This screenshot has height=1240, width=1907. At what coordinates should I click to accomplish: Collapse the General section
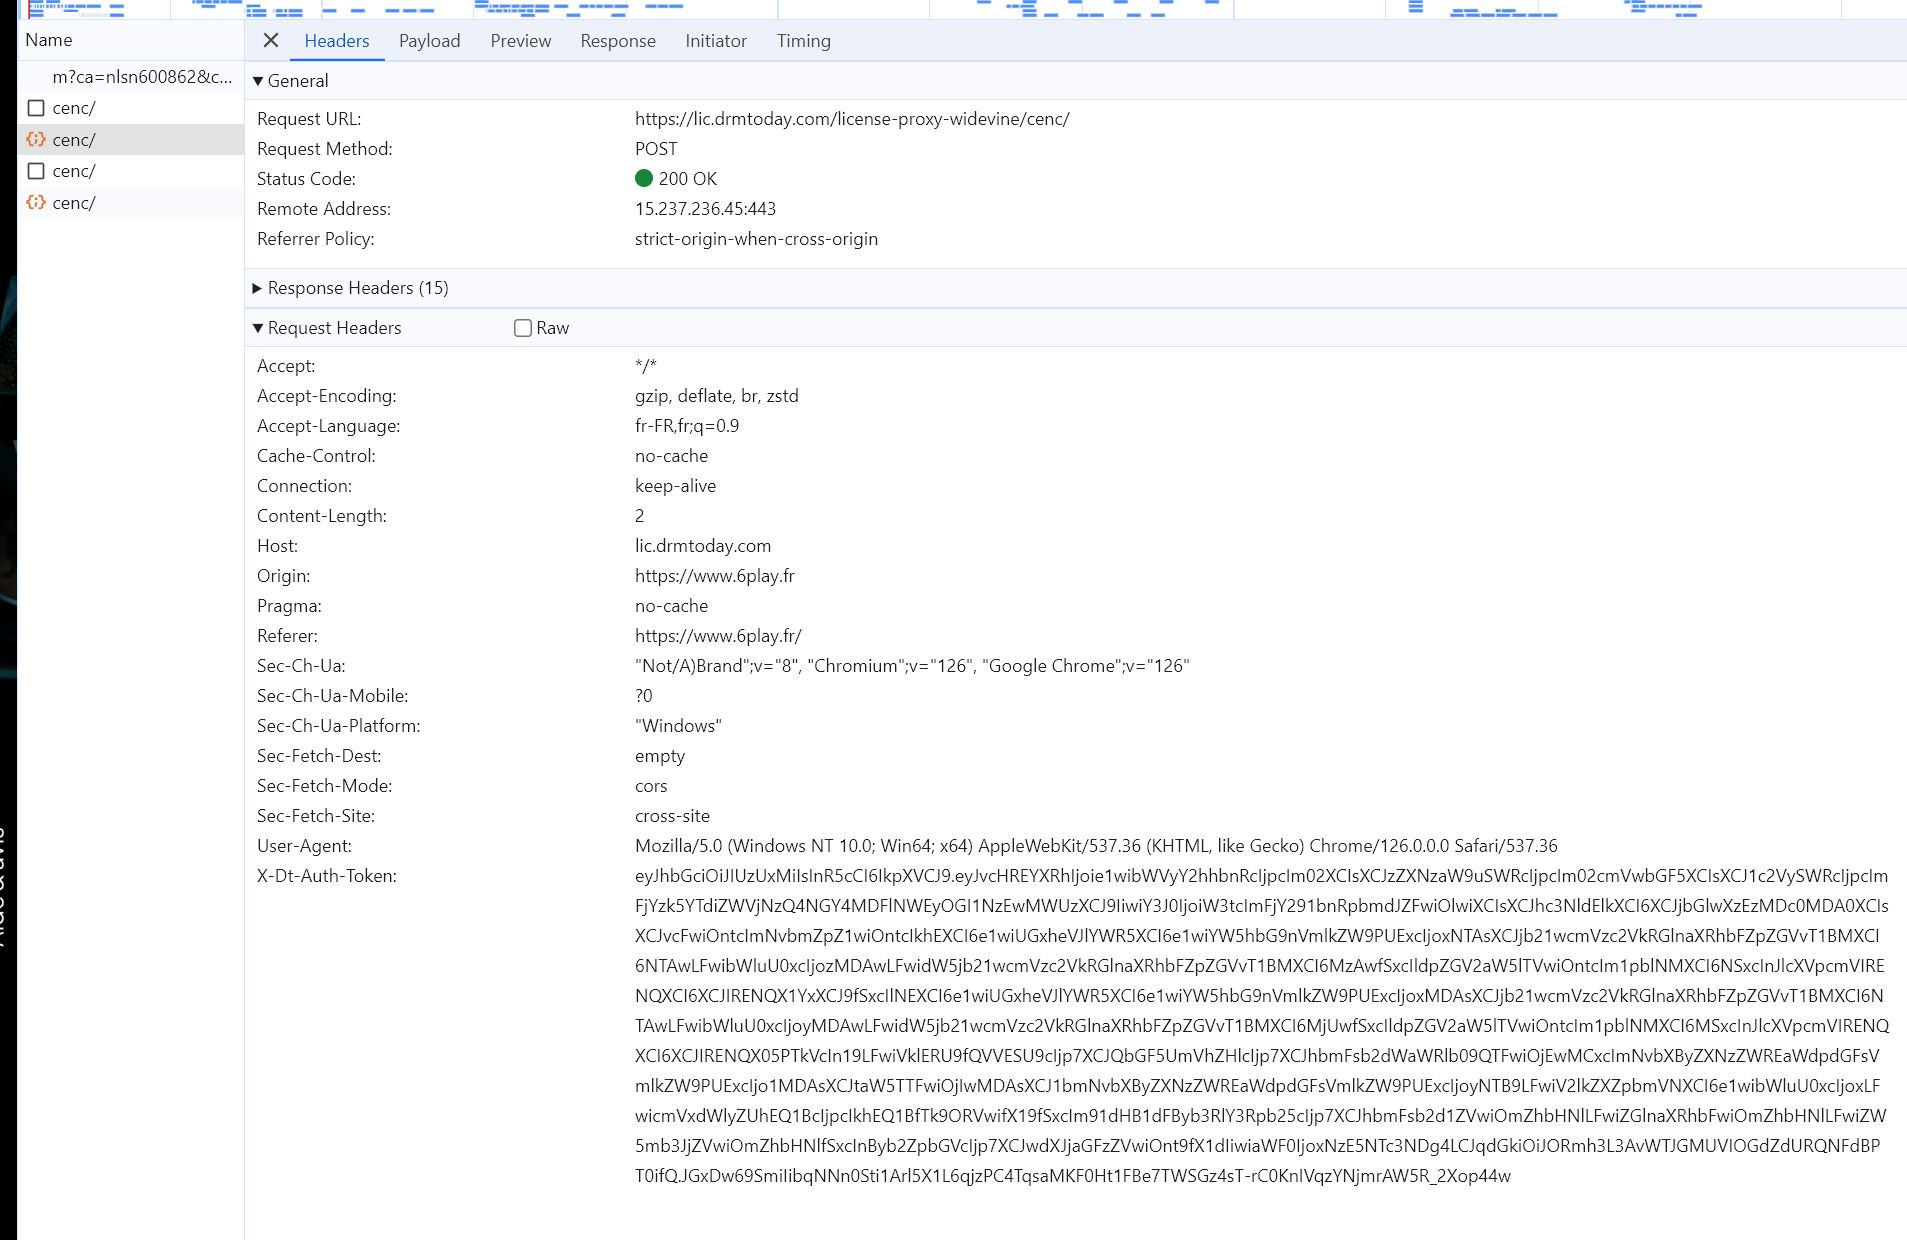[259, 81]
